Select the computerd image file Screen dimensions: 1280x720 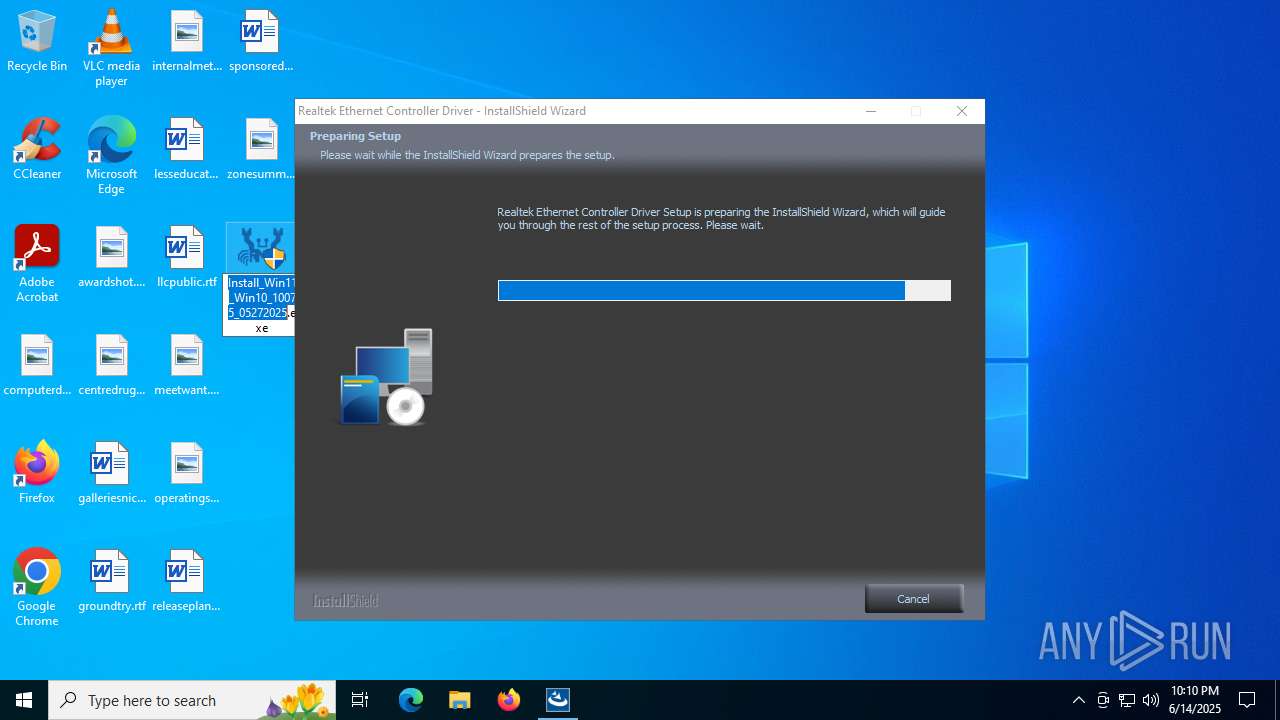[x=37, y=366]
